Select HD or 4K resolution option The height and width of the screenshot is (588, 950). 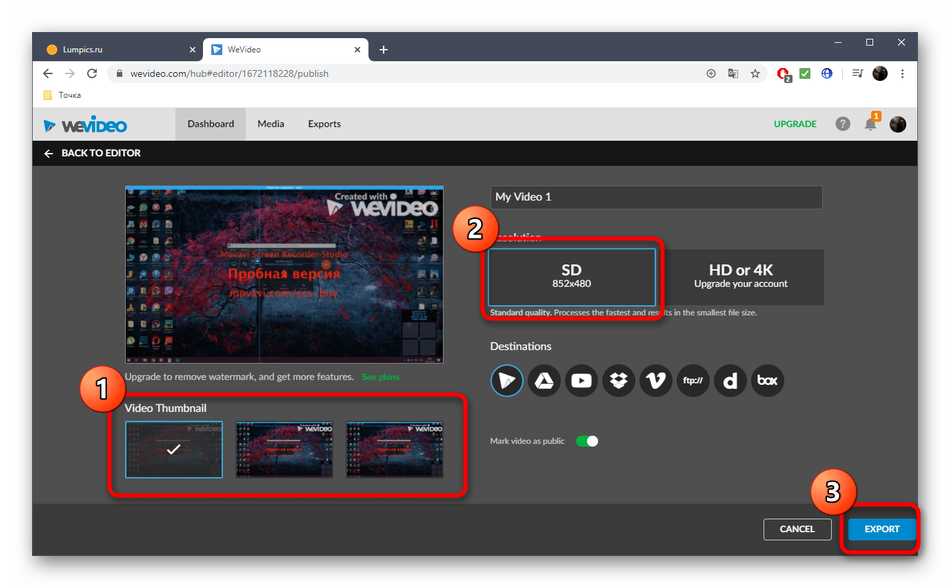point(740,276)
